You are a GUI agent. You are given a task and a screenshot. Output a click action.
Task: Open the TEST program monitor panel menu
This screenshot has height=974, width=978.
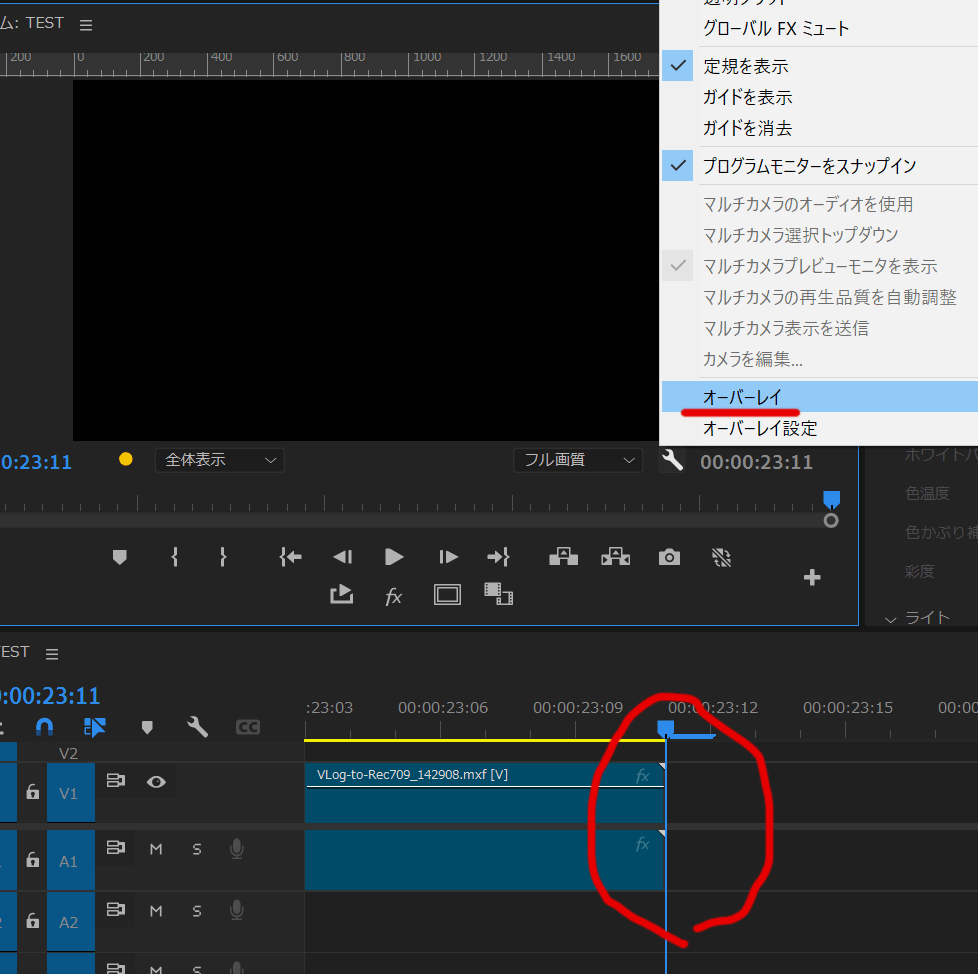pyautogui.click(x=86, y=25)
